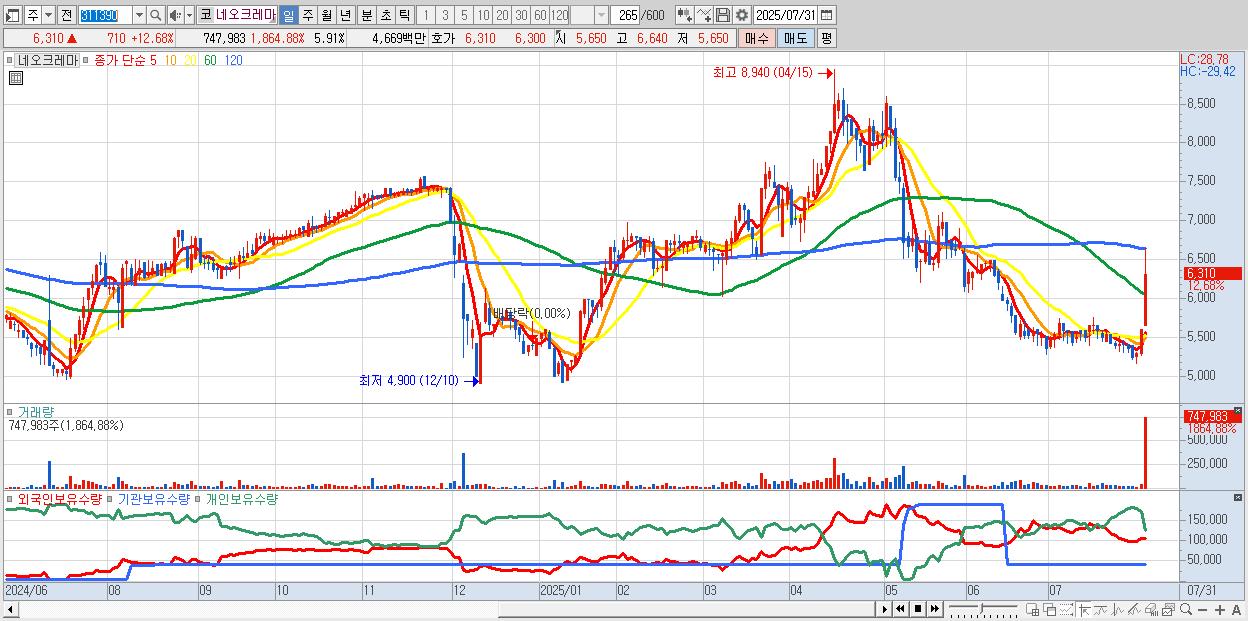Toggle the crosshair cursor icon in bottom toolbar
Viewport: 1248px width, 621px height.
(1084, 609)
